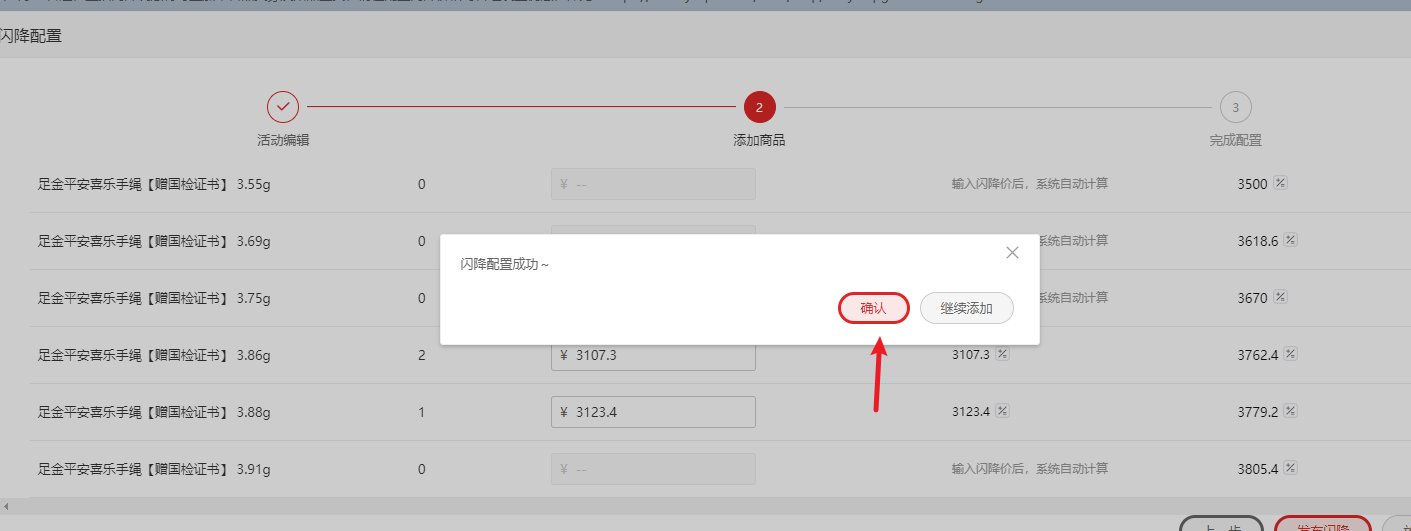Click the flash price field showing 3123.4

pos(653,412)
